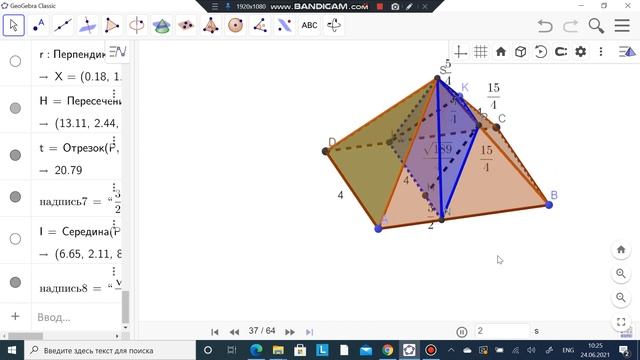640x360 pixels.
Task: Open Microsoft Edge from taskbar
Action: click(x=256, y=350)
